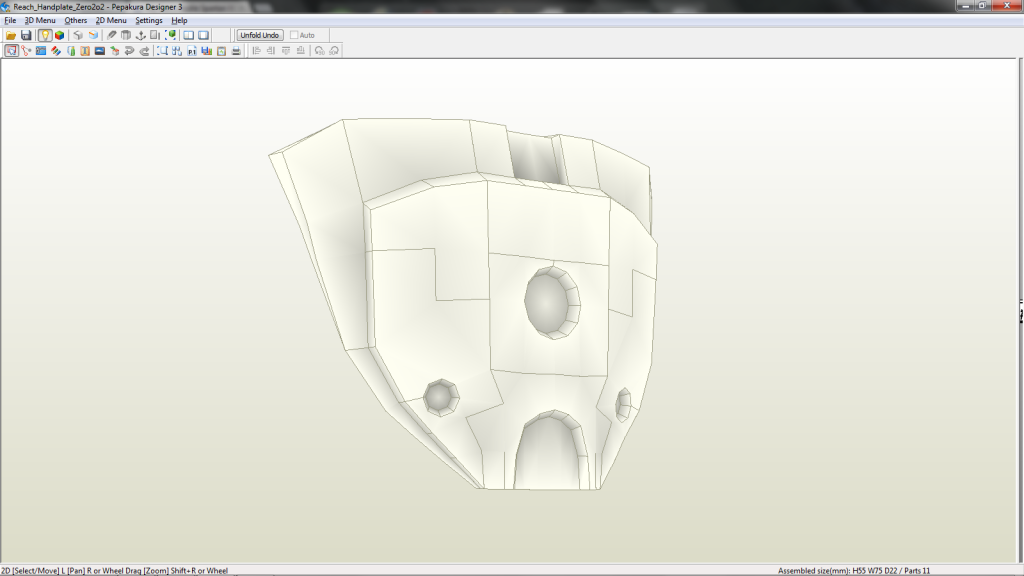Click the Save floppy disk icon
Viewport: 1024px width, 576px height.
[x=26, y=35]
